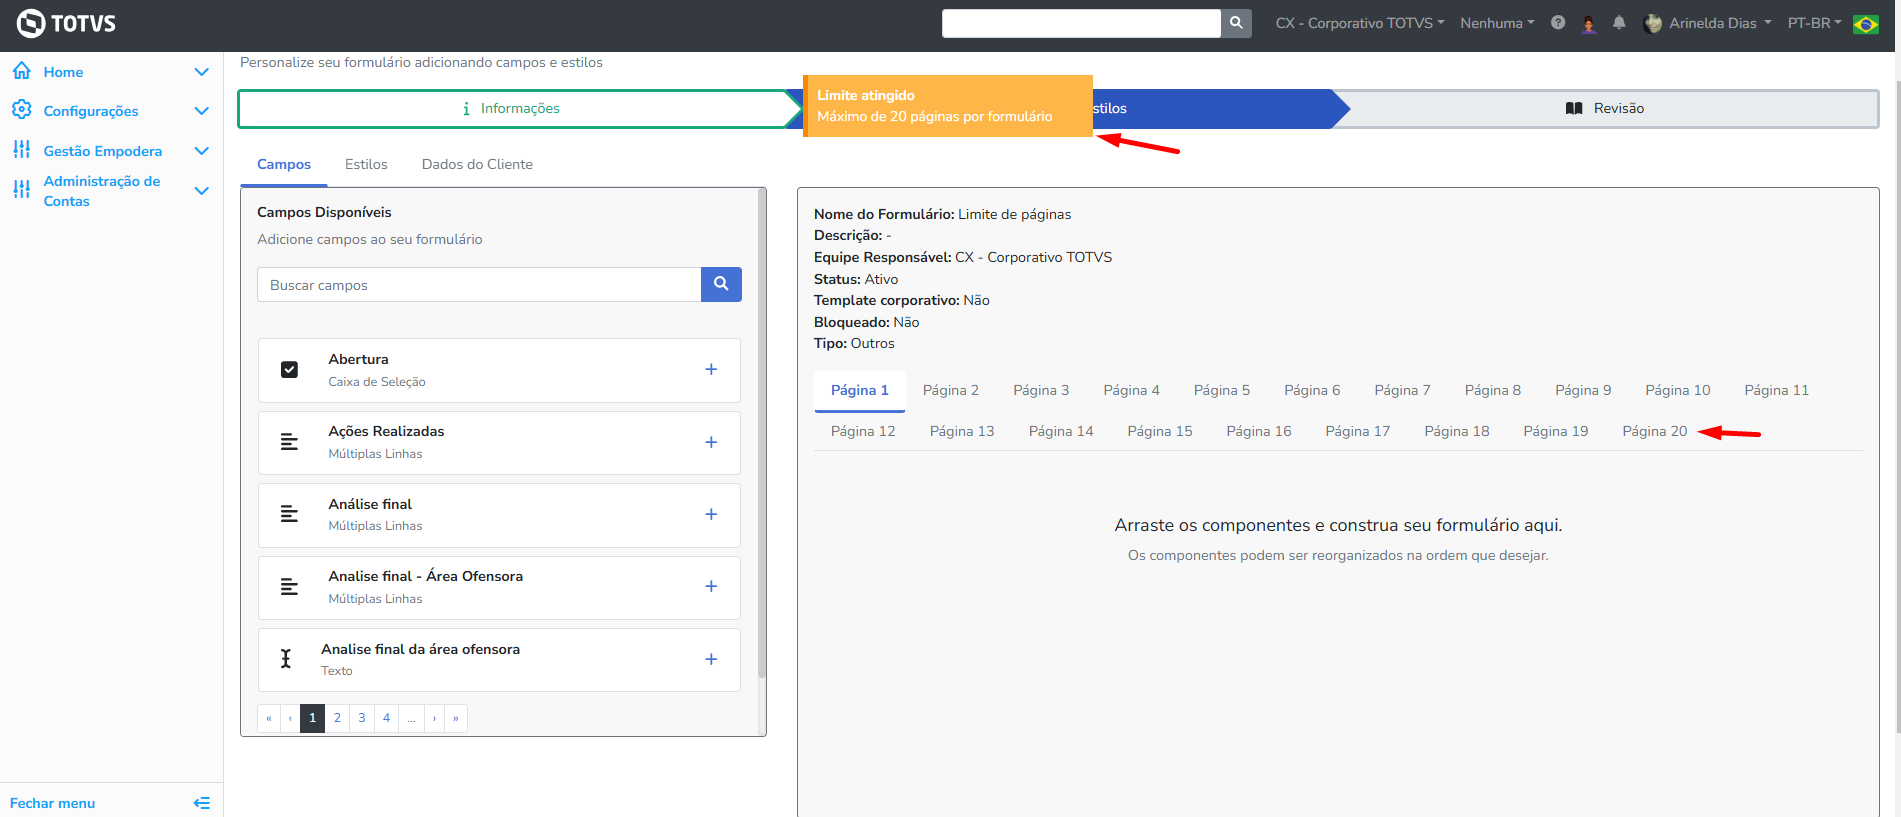
Task: Click the next page arrow in pagination
Action: click(x=434, y=718)
